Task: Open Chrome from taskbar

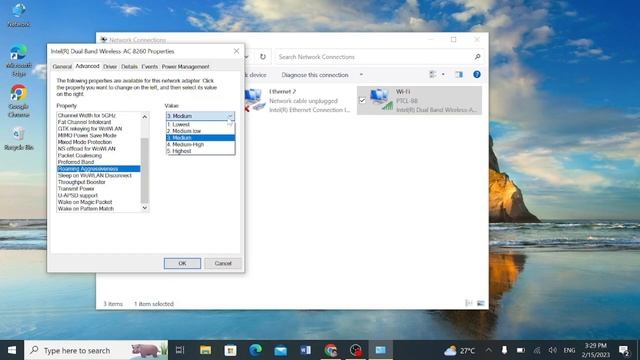Action: [x=331, y=350]
